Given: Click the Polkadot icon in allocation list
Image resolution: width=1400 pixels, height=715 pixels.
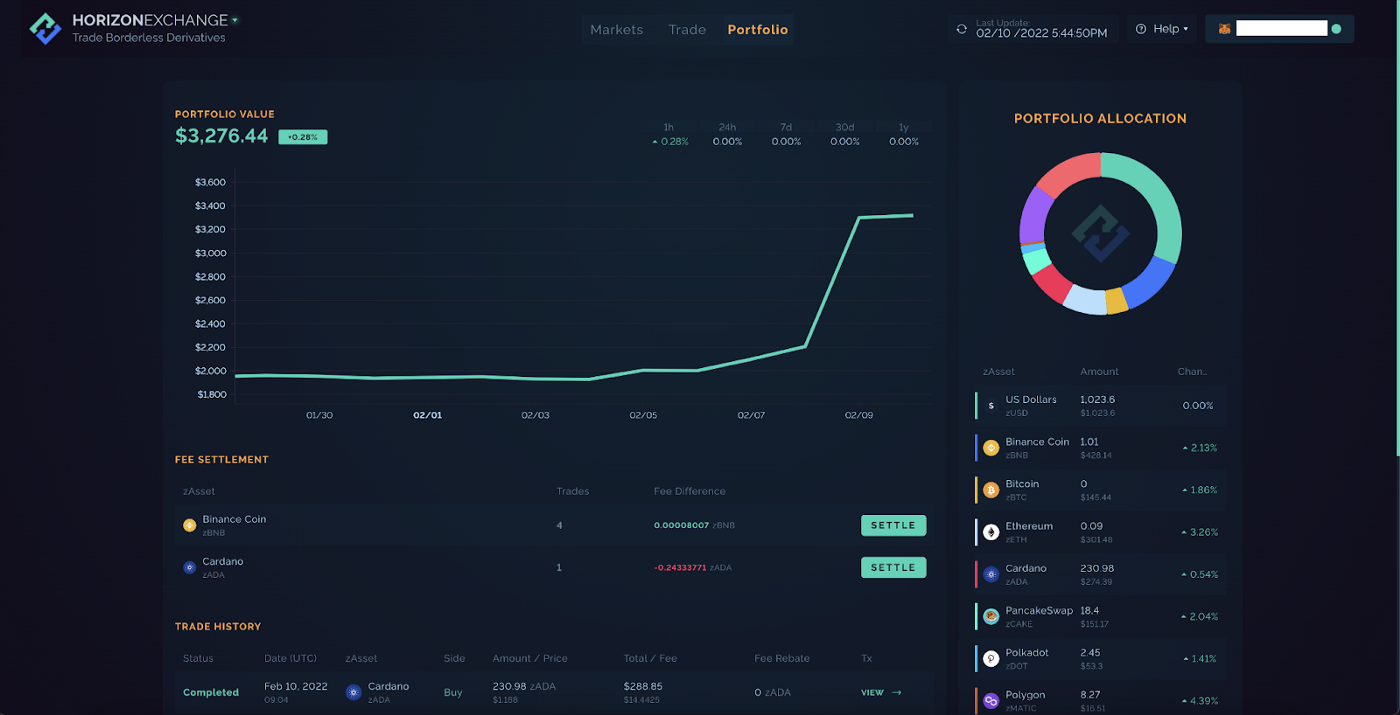Looking at the screenshot, I should (991, 658).
